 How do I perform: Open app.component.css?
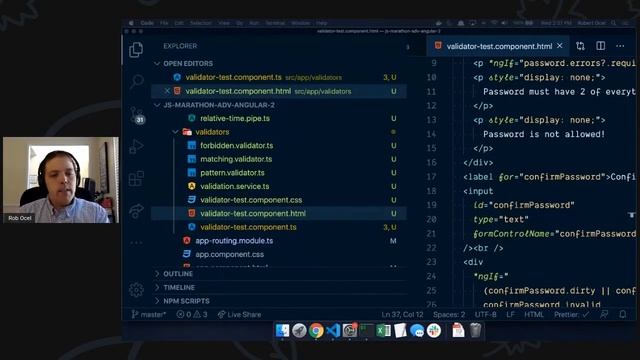click(x=279, y=254)
